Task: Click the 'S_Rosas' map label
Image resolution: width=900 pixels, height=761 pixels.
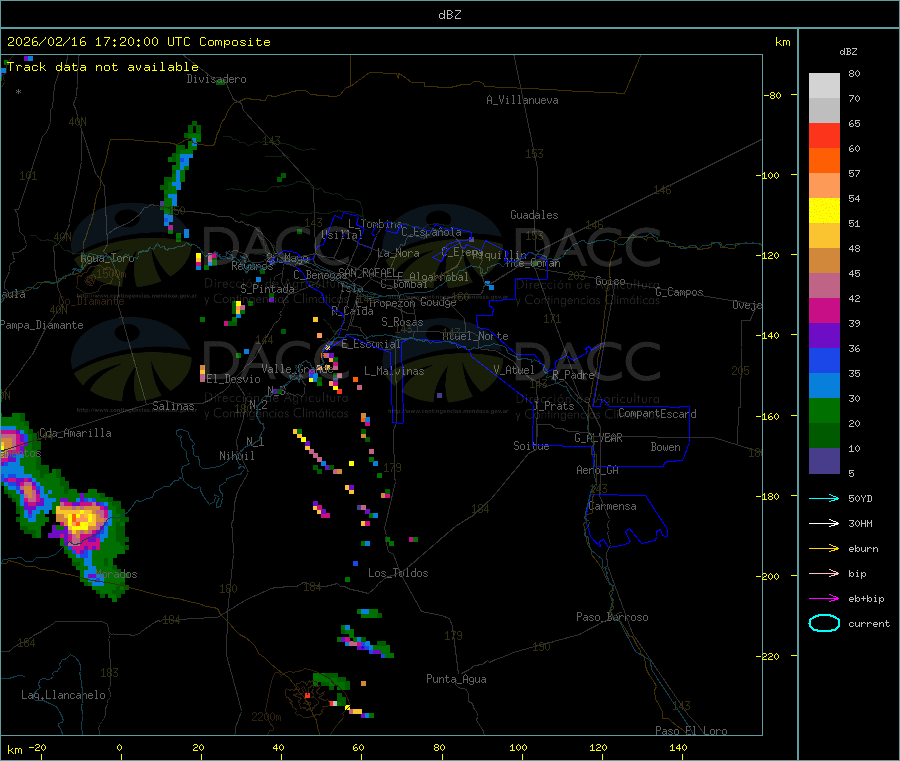Action: click(402, 322)
